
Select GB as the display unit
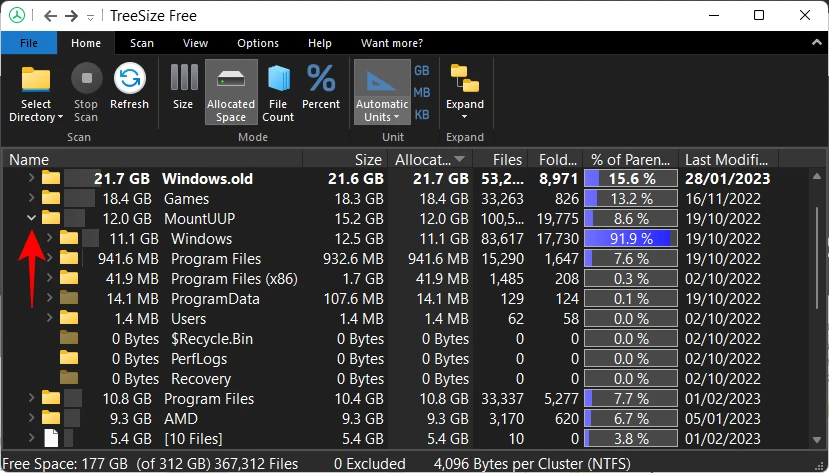point(422,71)
